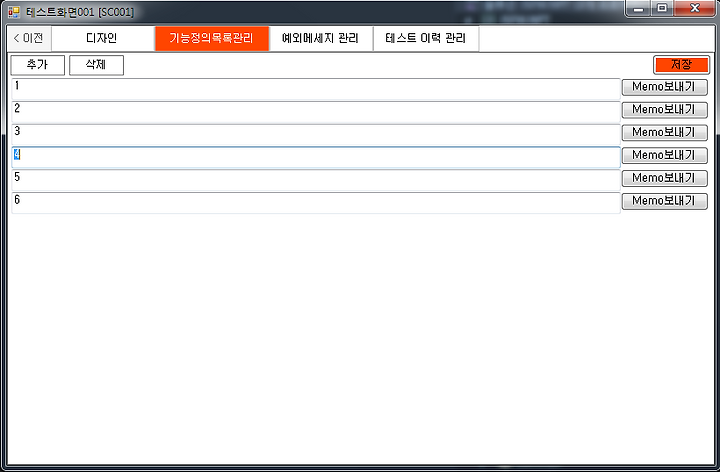Click the window icon in title bar
This screenshot has width=720, height=472.
[14, 11]
